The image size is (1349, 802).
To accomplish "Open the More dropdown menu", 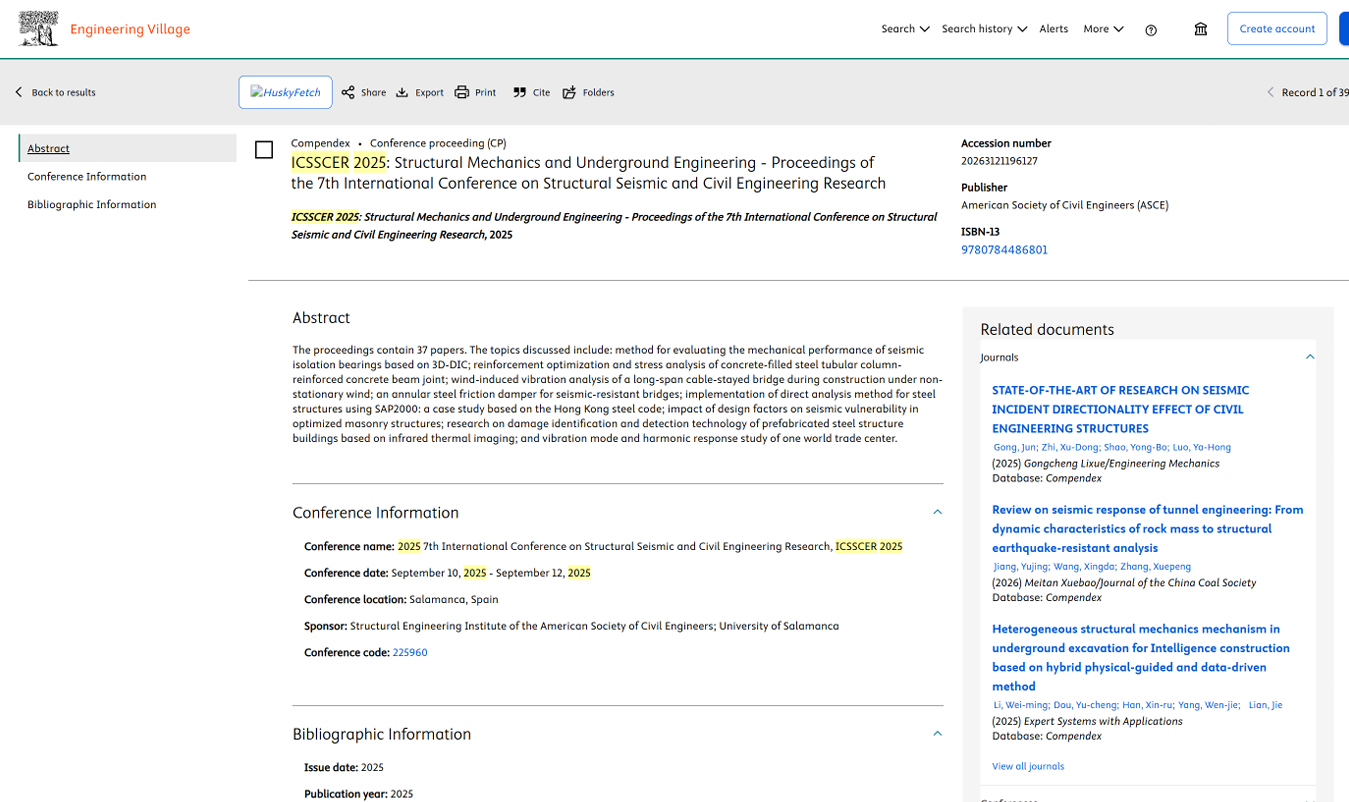I will [x=1103, y=29].
